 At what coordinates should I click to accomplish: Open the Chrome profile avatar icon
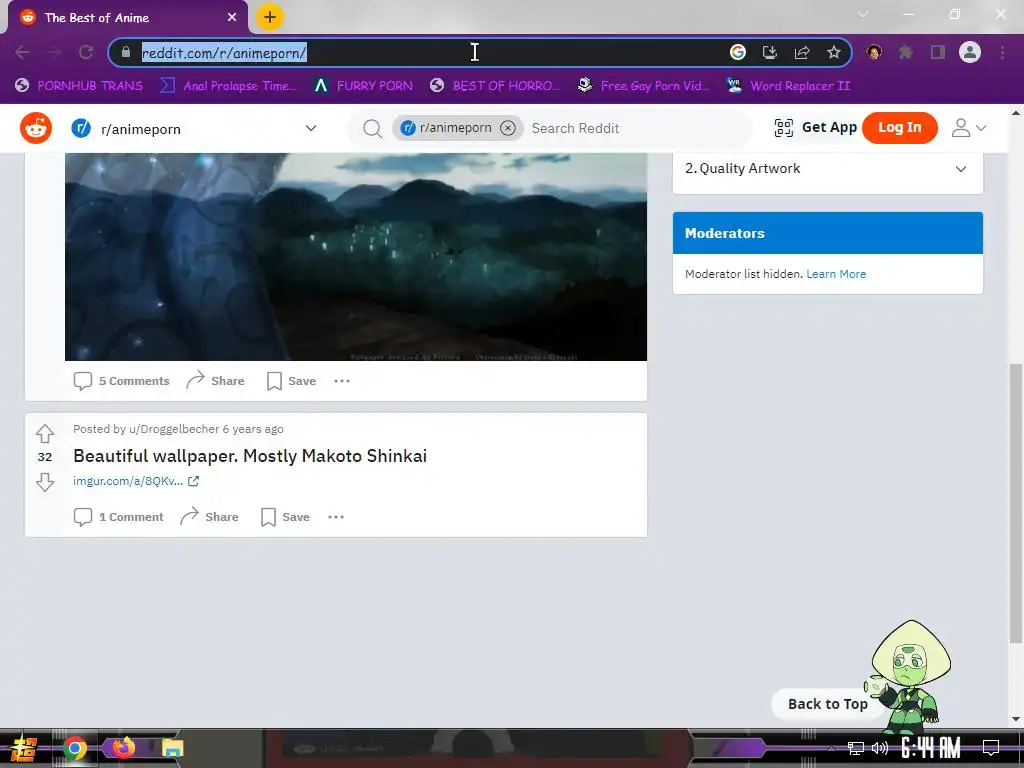point(970,52)
